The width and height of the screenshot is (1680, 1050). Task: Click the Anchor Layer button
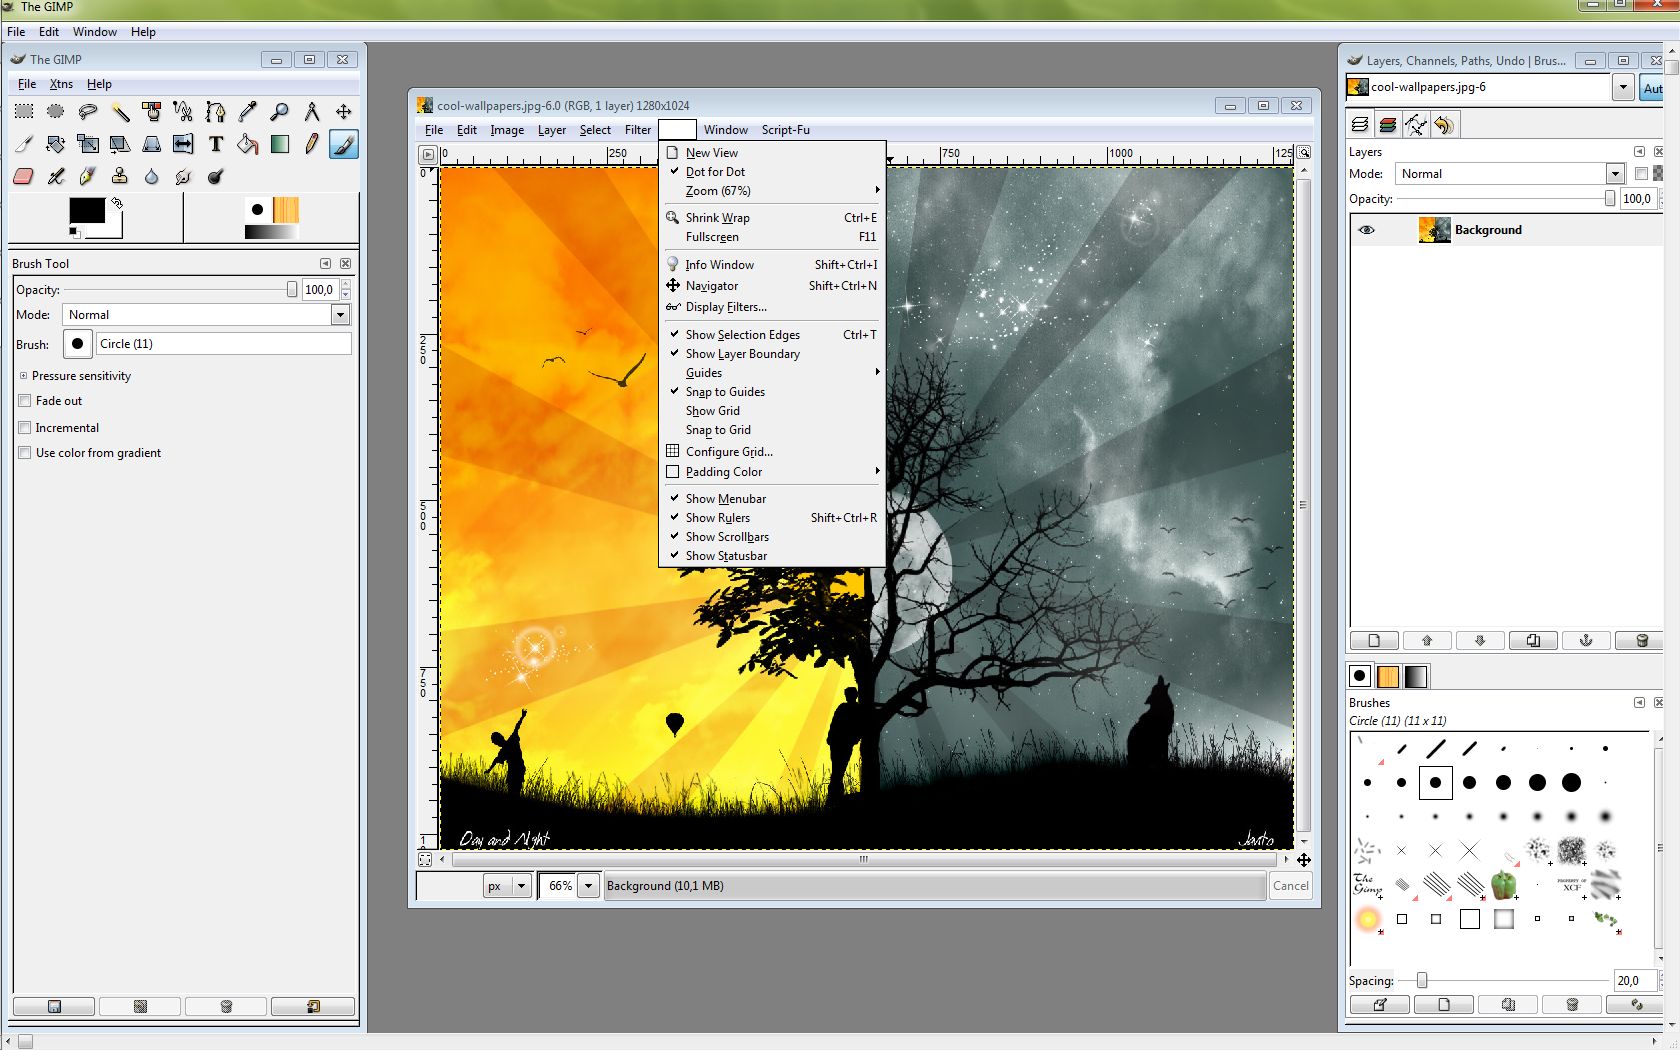coord(1586,641)
